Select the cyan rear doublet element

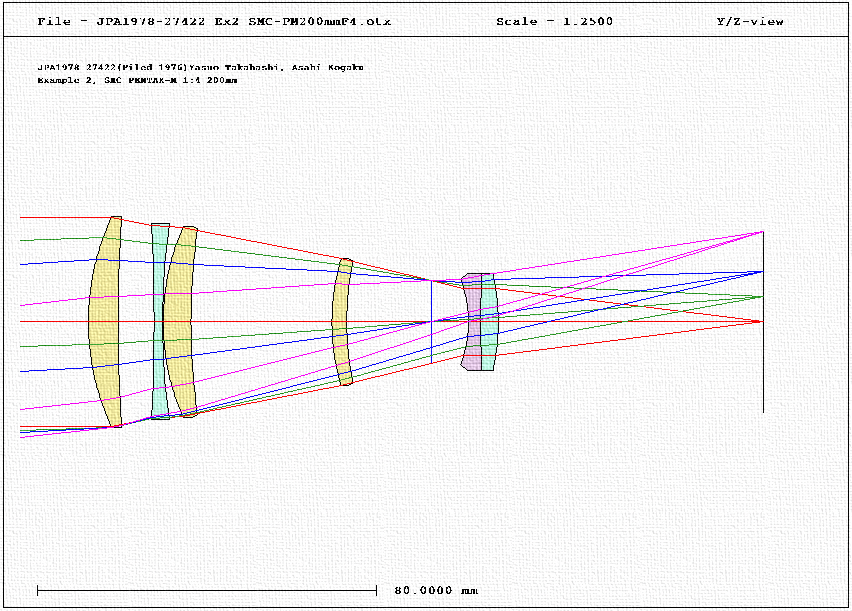pyautogui.click(x=489, y=322)
